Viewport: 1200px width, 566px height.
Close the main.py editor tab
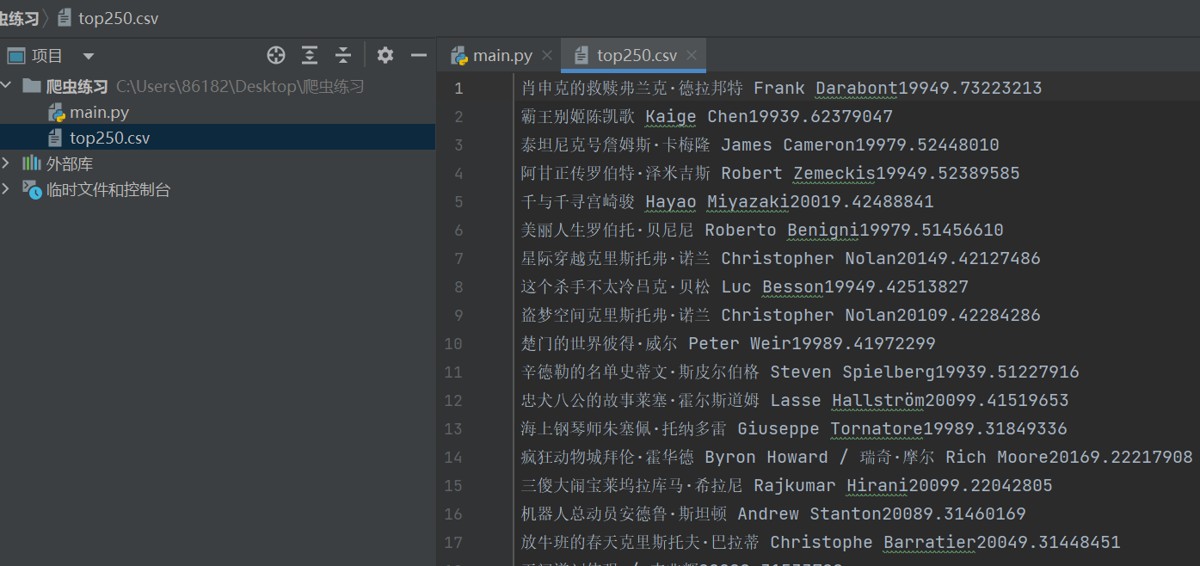click(x=546, y=55)
